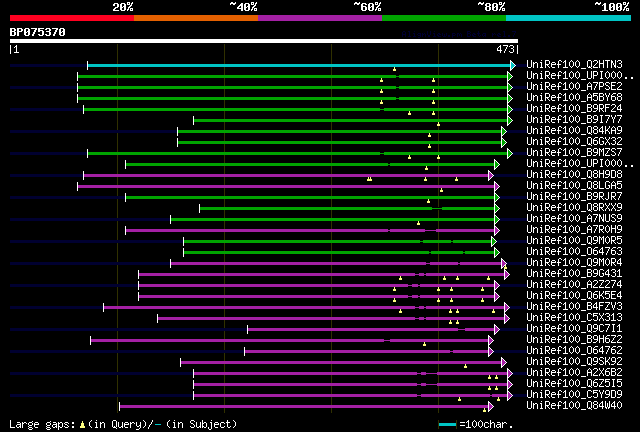Open hit UniRef100_Q9M0R4 label

tap(574, 263)
